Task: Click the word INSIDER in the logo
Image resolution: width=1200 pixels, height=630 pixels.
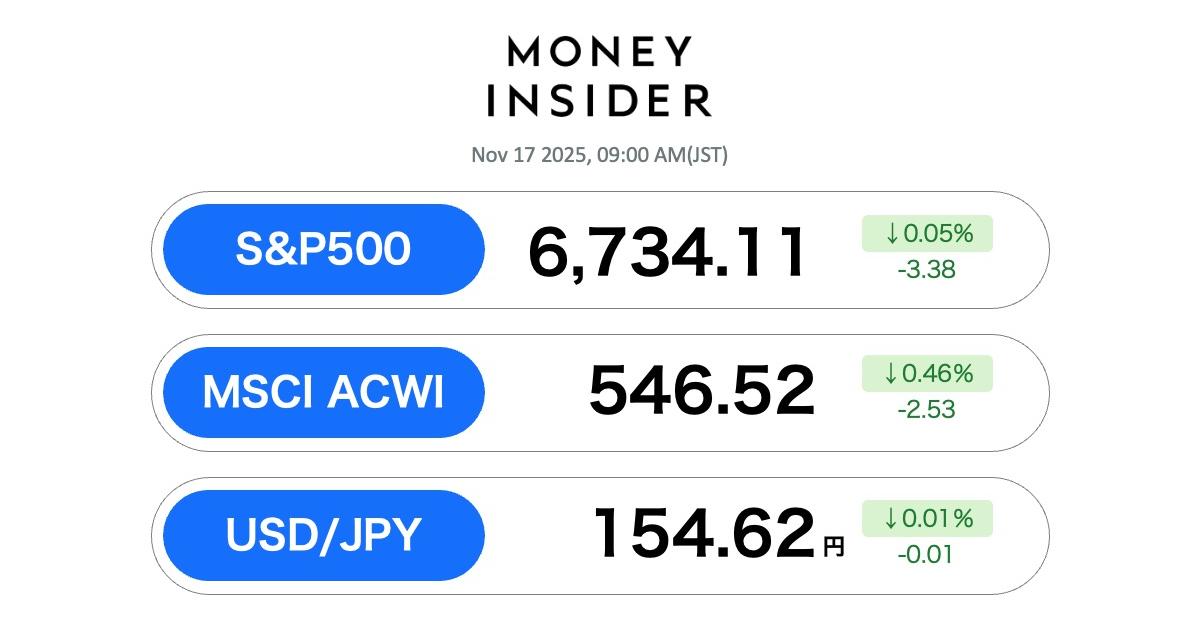Action: pyautogui.click(x=599, y=101)
